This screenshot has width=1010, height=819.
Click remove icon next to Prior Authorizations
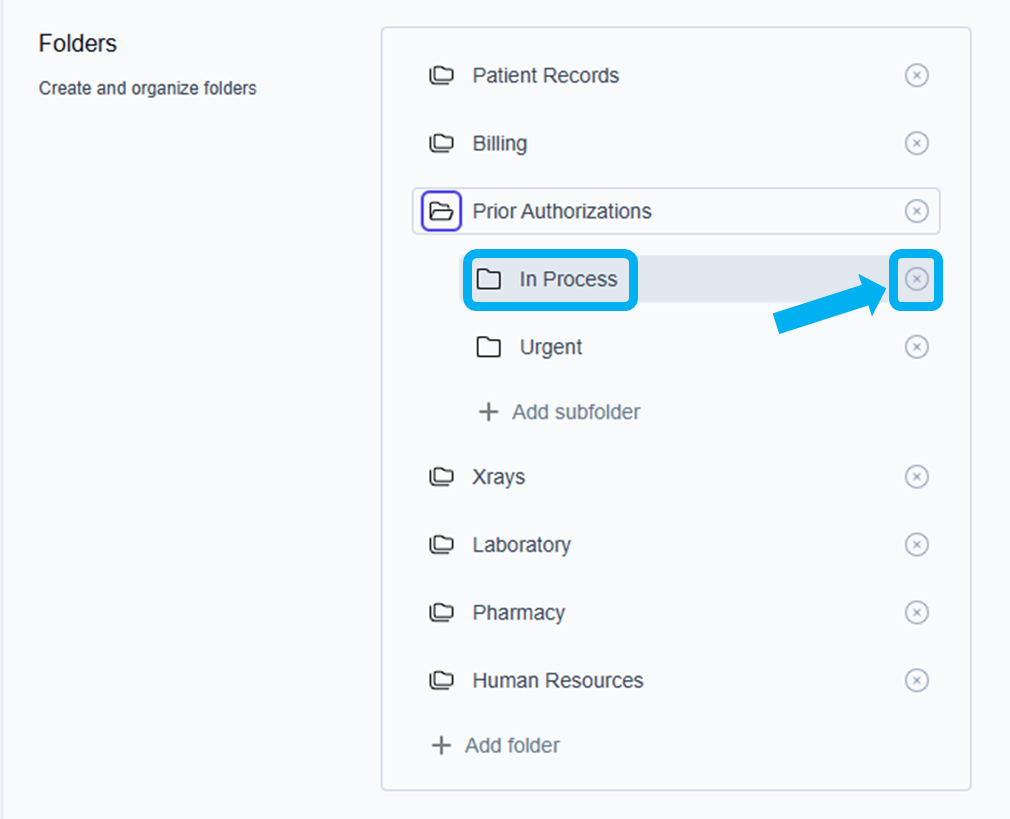click(x=916, y=211)
